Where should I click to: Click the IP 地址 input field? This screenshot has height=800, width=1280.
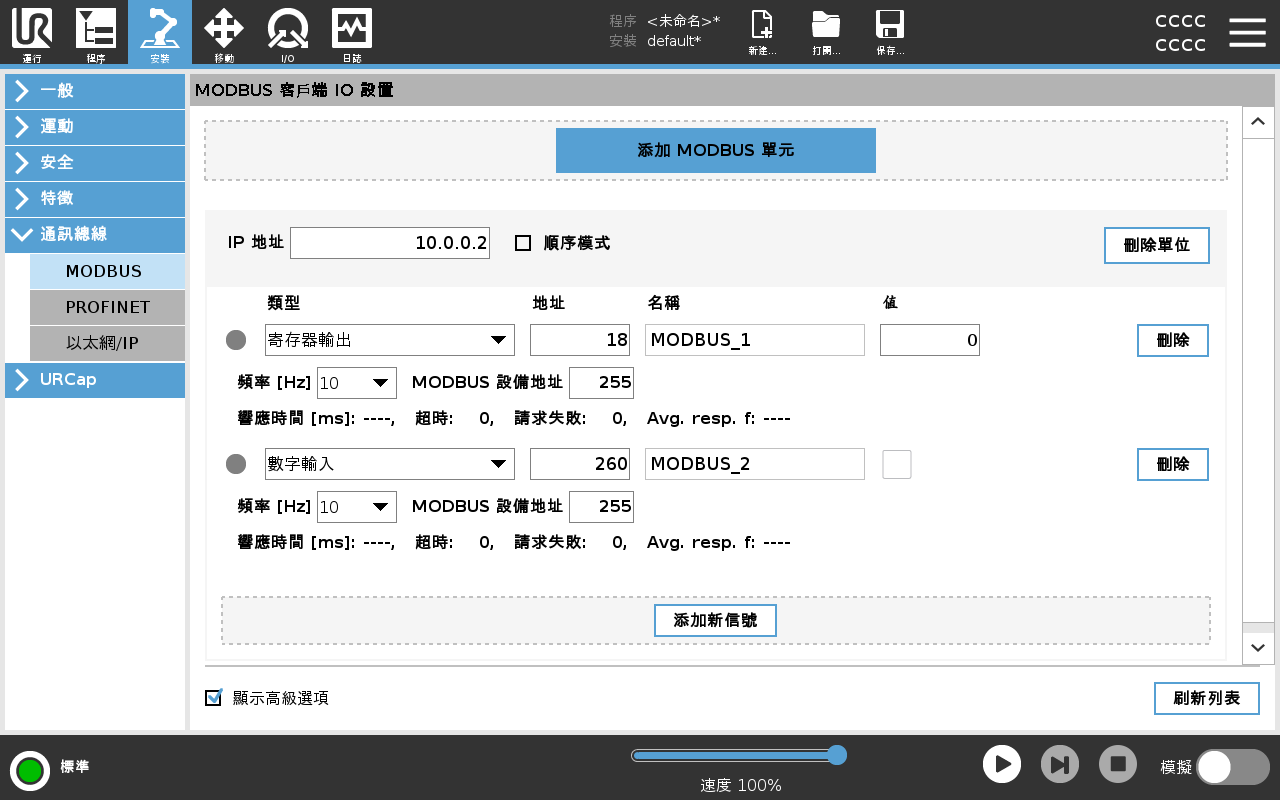pos(390,243)
